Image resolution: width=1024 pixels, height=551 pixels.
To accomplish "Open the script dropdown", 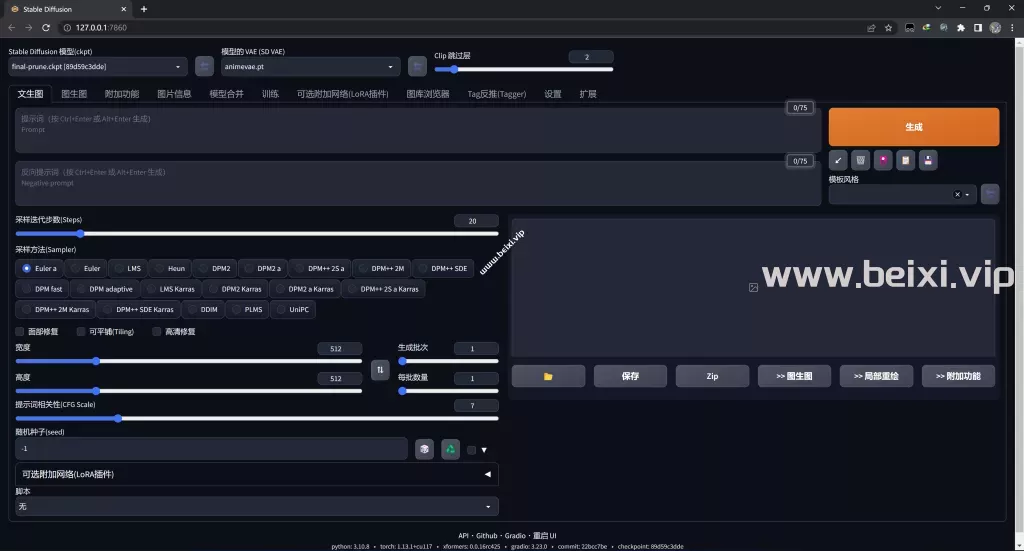I will (257, 507).
